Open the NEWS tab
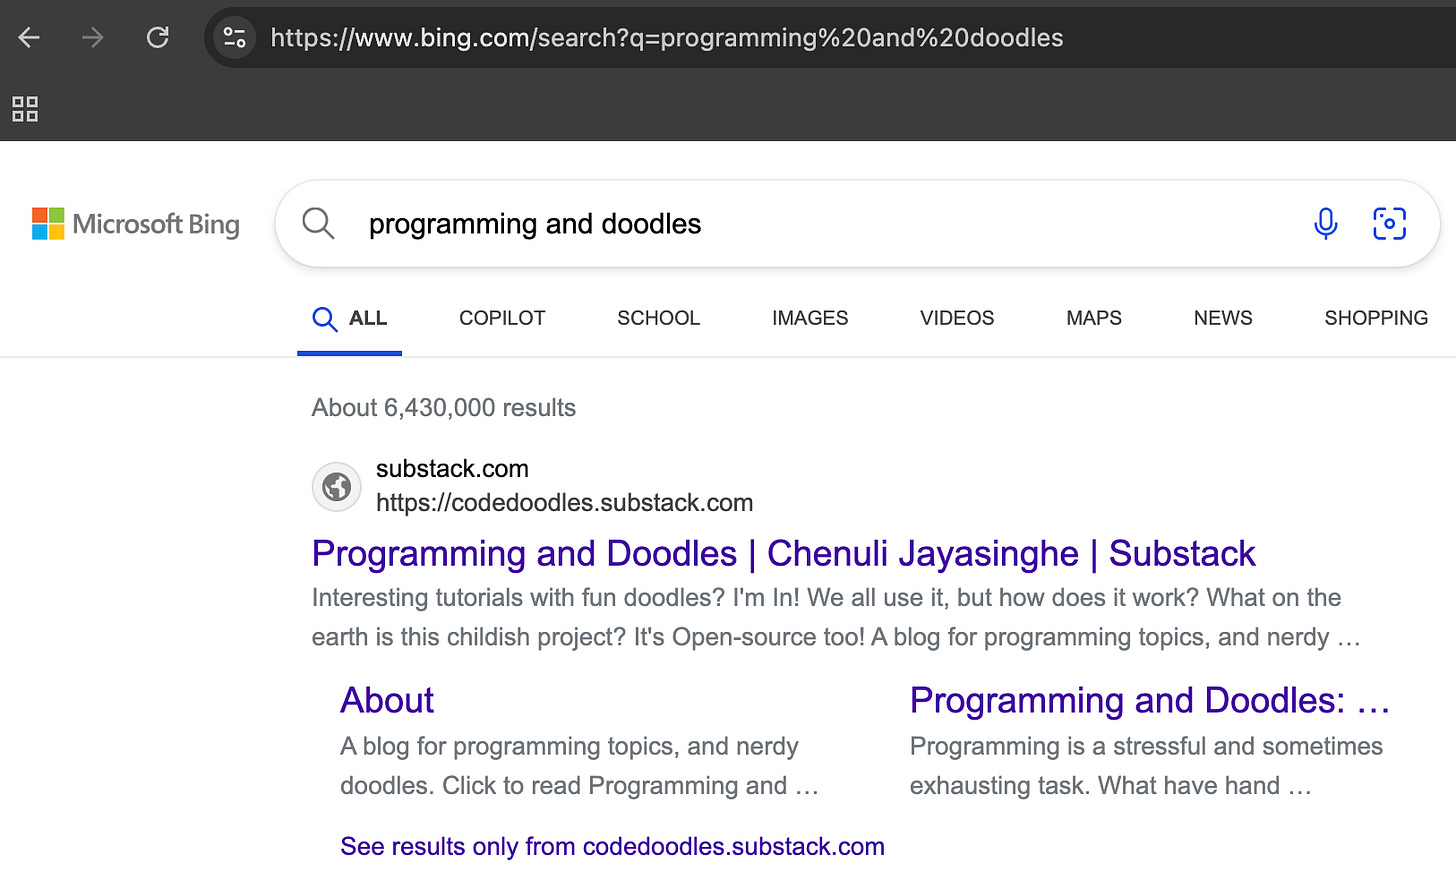 point(1223,318)
